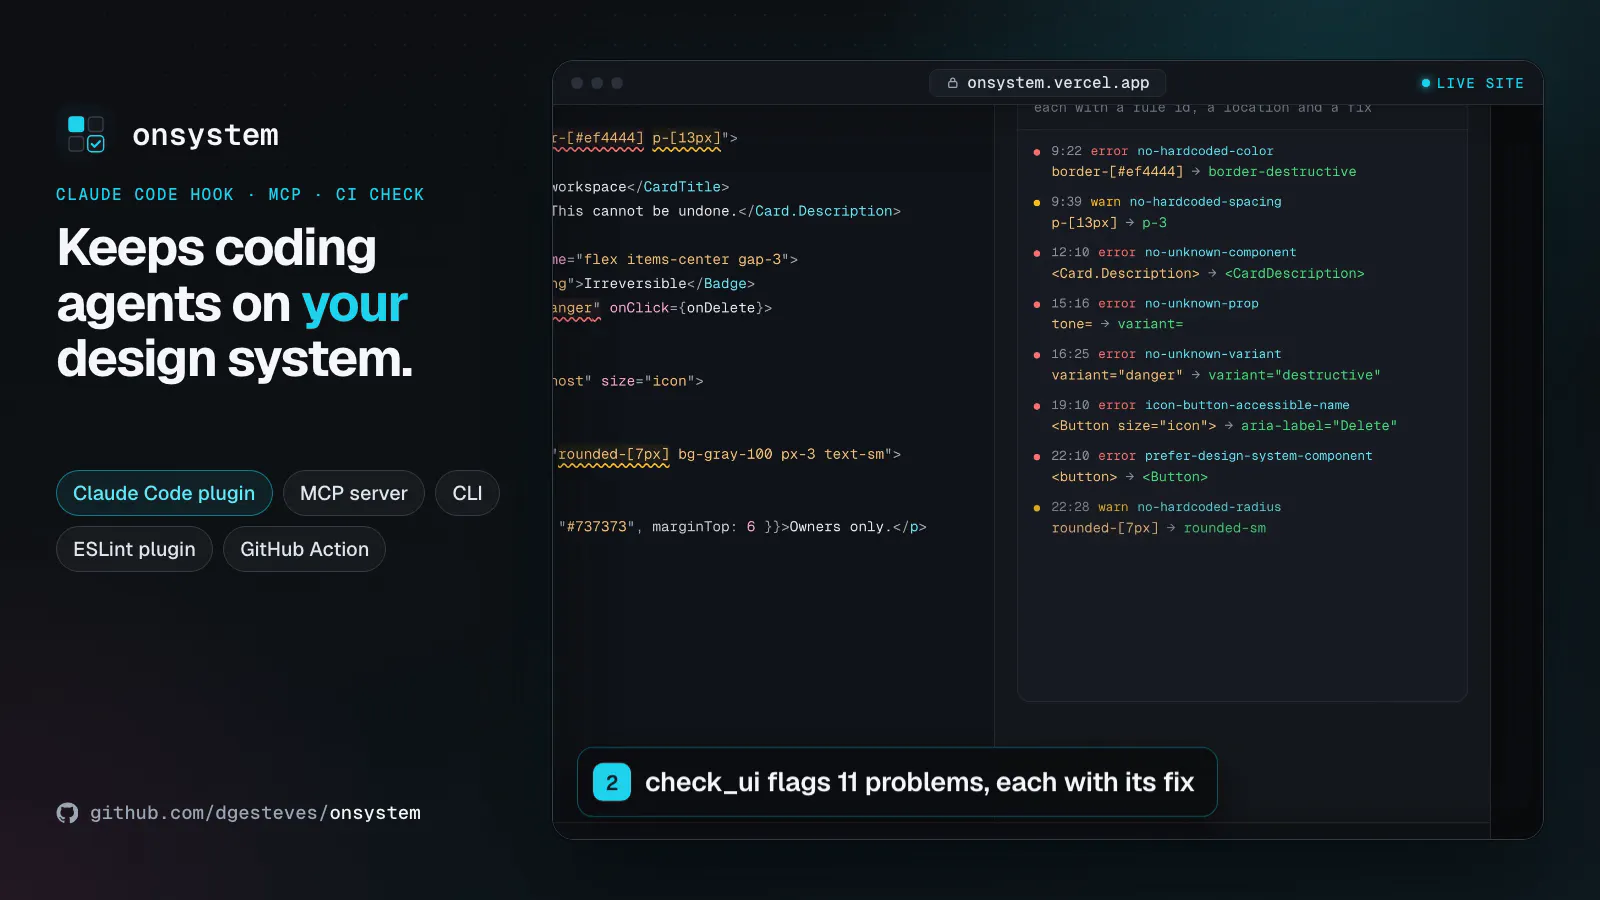Click the variant="destructive" suggested fix
The height and width of the screenshot is (900, 1600).
(1294, 375)
